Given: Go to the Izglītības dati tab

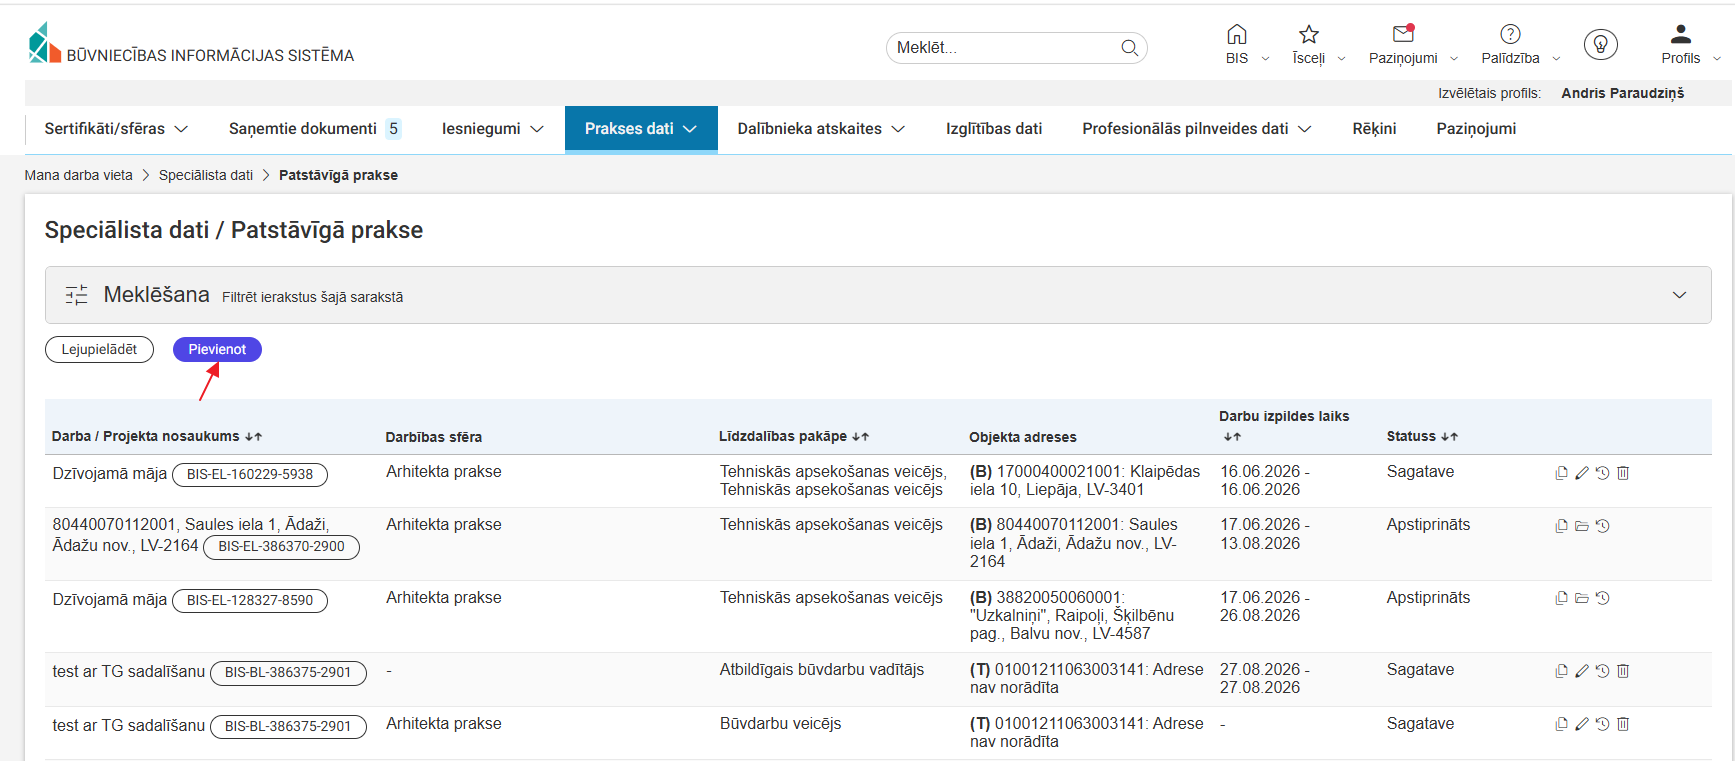Looking at the screenshot, I should (x=994, y=129).
